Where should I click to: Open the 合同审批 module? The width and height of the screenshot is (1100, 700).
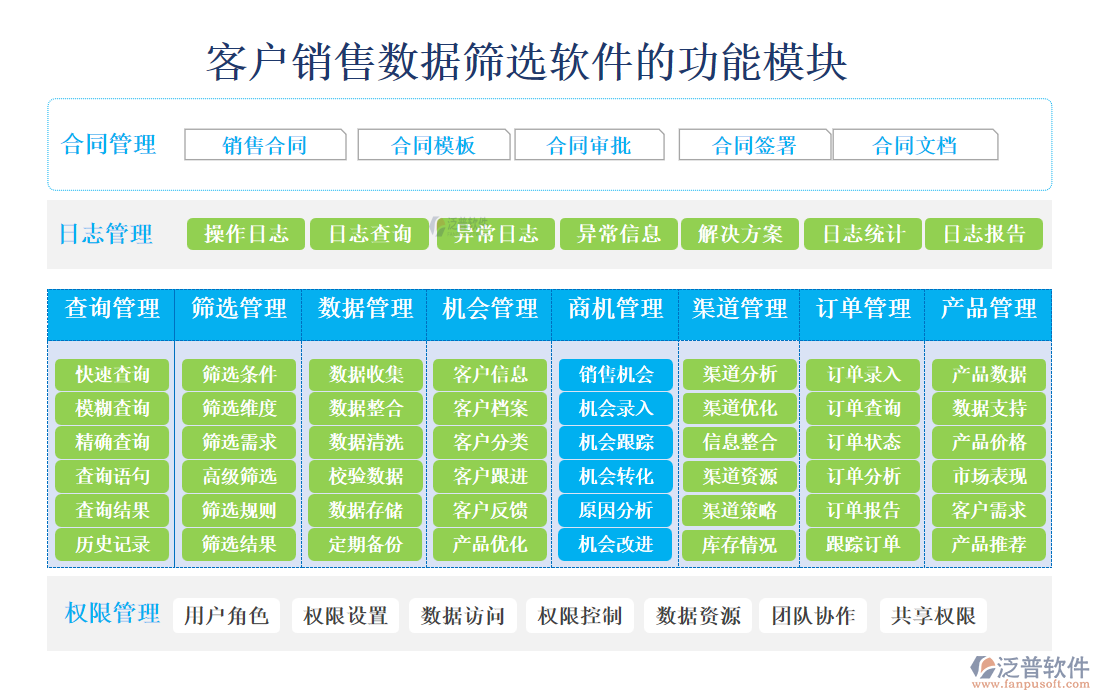(588, 144)
